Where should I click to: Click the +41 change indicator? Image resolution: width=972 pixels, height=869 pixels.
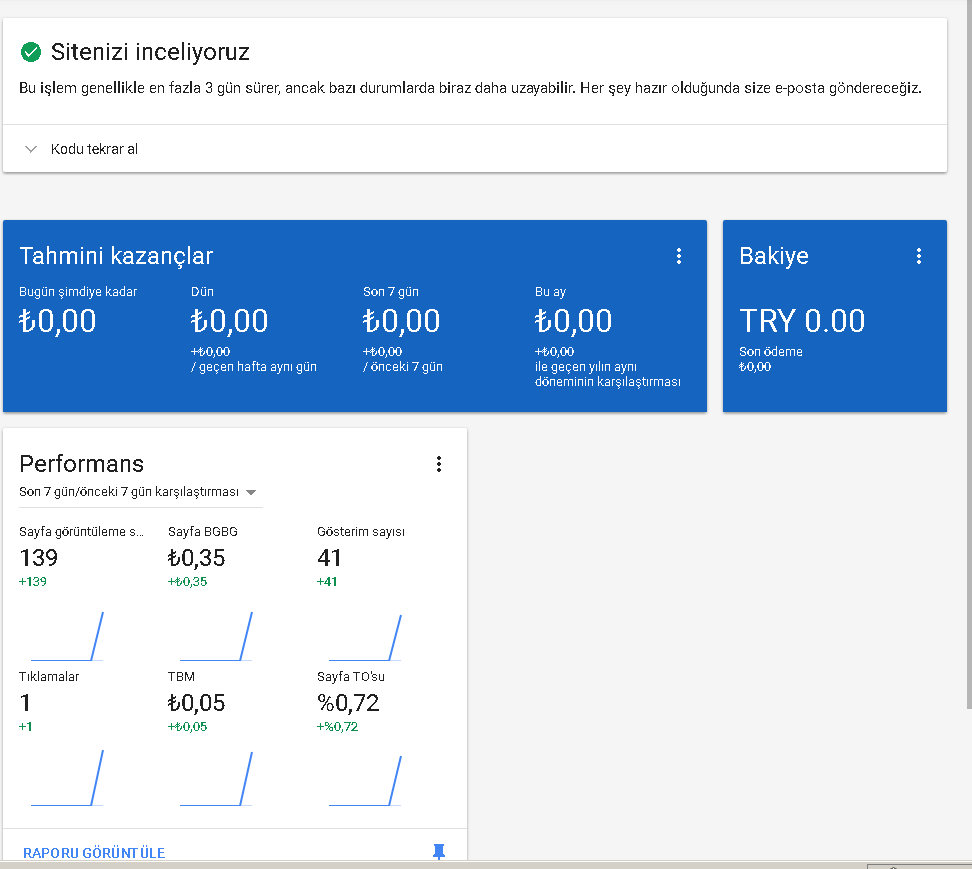point(327,582)
